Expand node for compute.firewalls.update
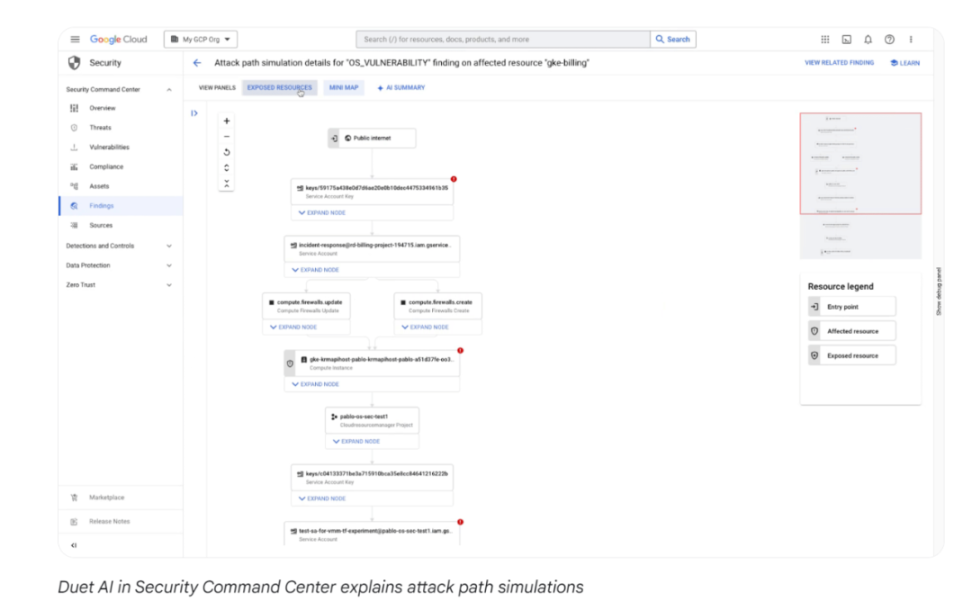Screen dimensions: 972x610 293,327
